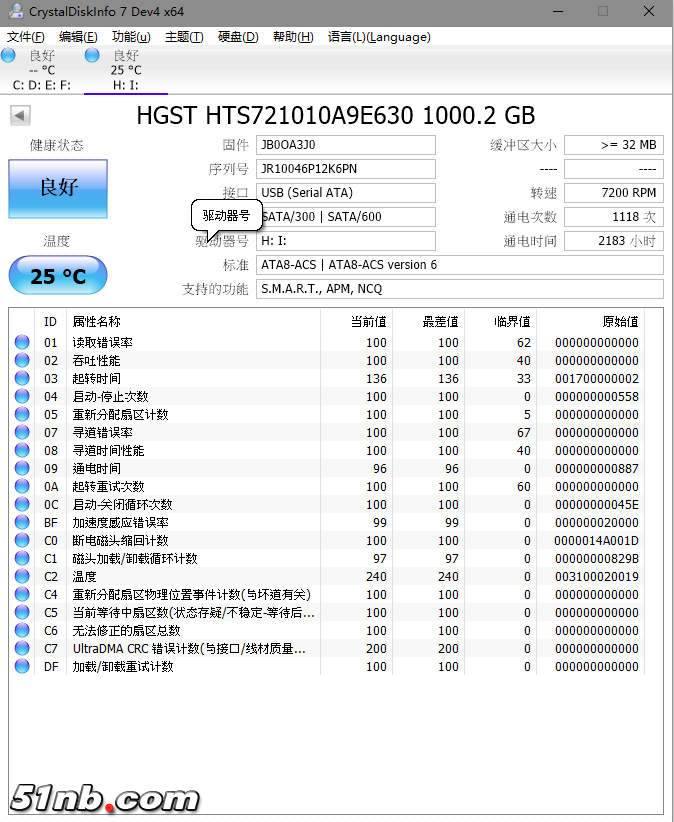Click the serial number field JR10046P12K6PN
Screen dimensions: 674x822
(x=345, y=169)
